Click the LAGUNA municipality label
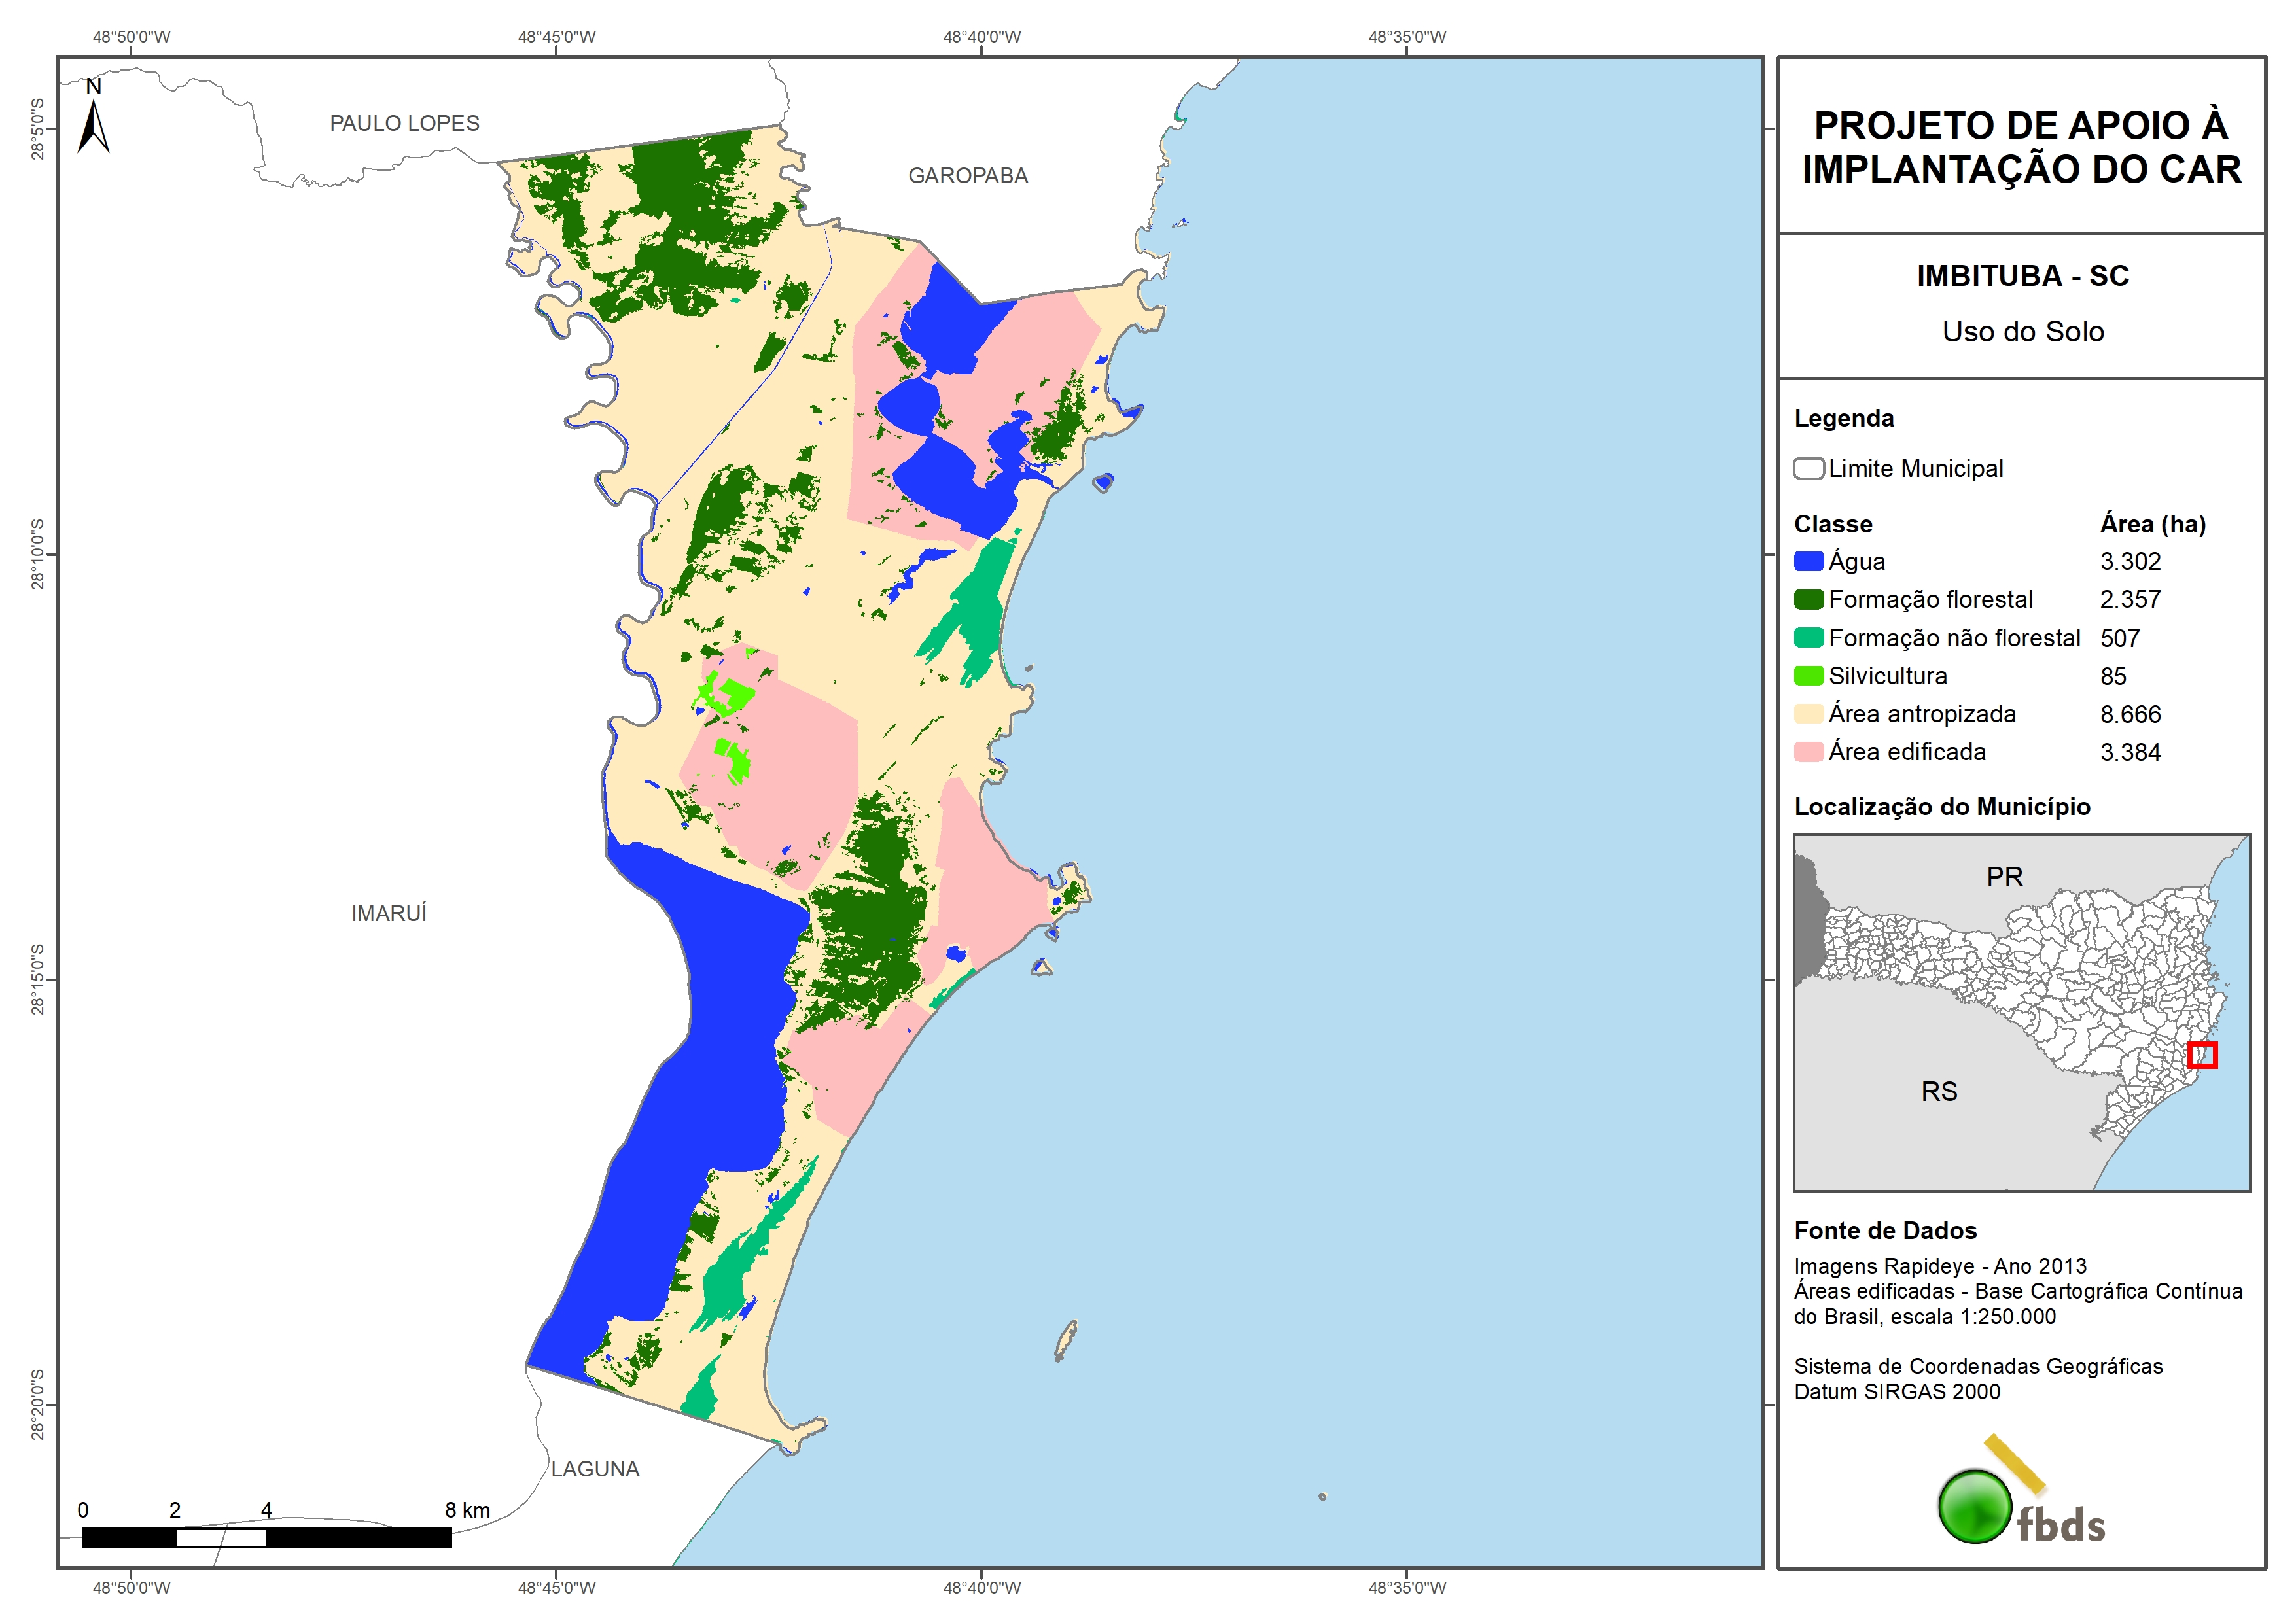Screen dimensions: 2296x1623 pyautogui.click(x=595, y=1469)
